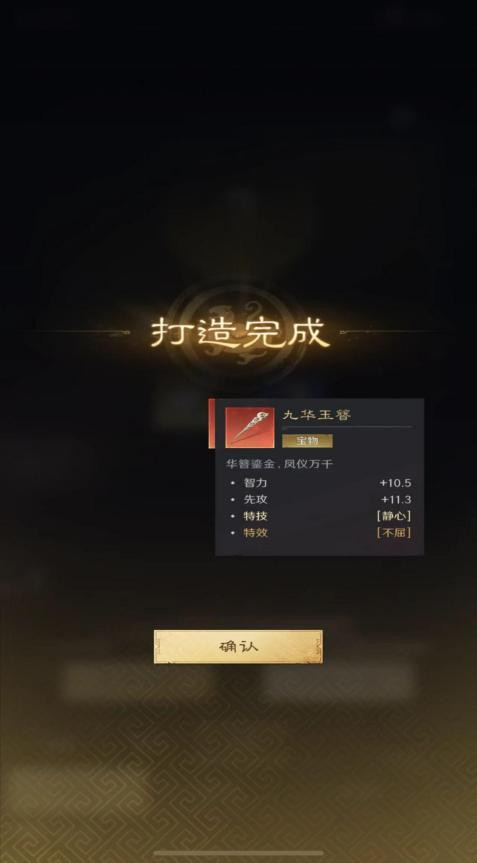Click the 确认 confirm button
The height and width of the screenshot is (863, 477).
[238, 647]
